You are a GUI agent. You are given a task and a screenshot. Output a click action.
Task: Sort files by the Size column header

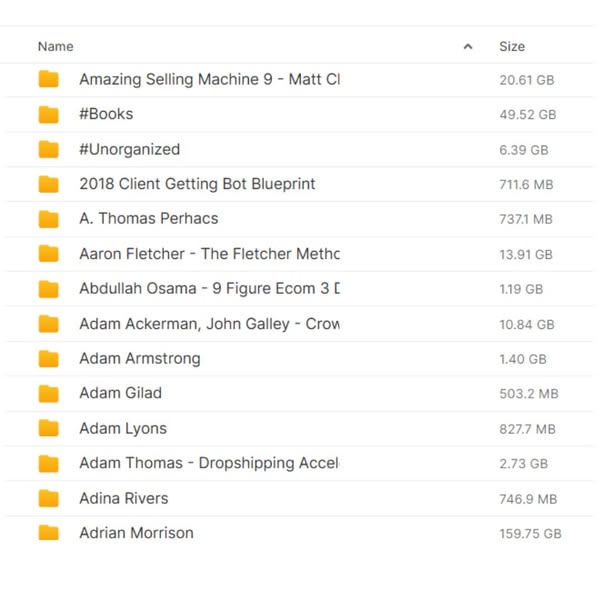click(511, 47)
